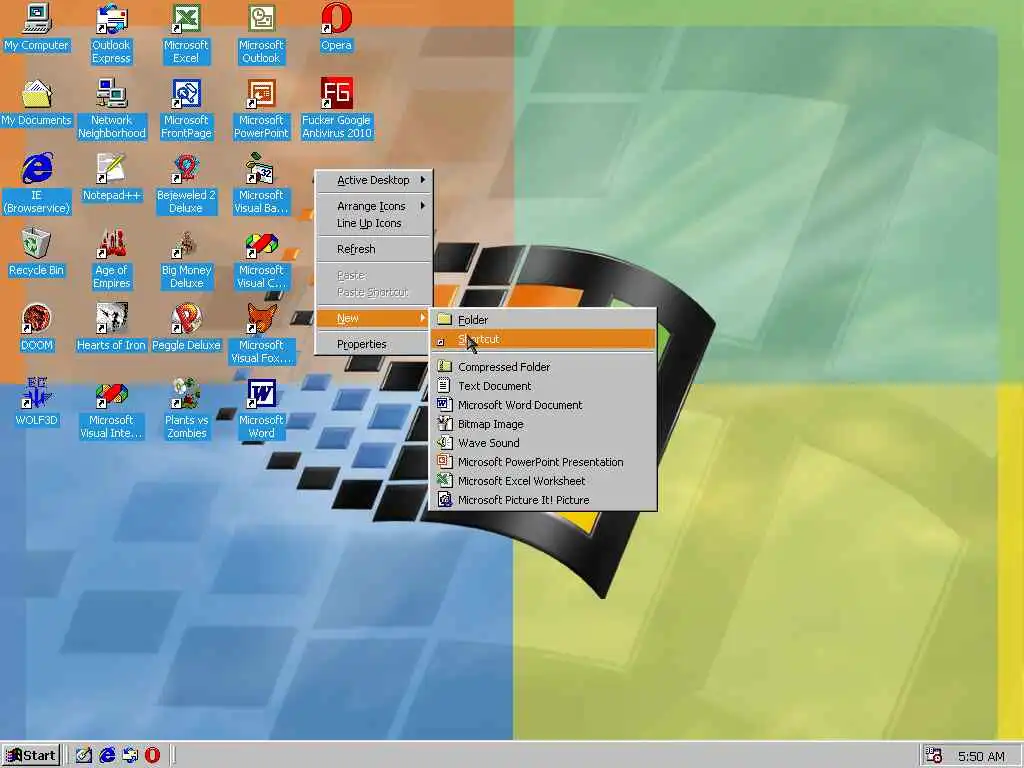This screenshot has height=768, width=1024.
Task: Launch Opera from the quick launch bar
Action: (153, 756)
